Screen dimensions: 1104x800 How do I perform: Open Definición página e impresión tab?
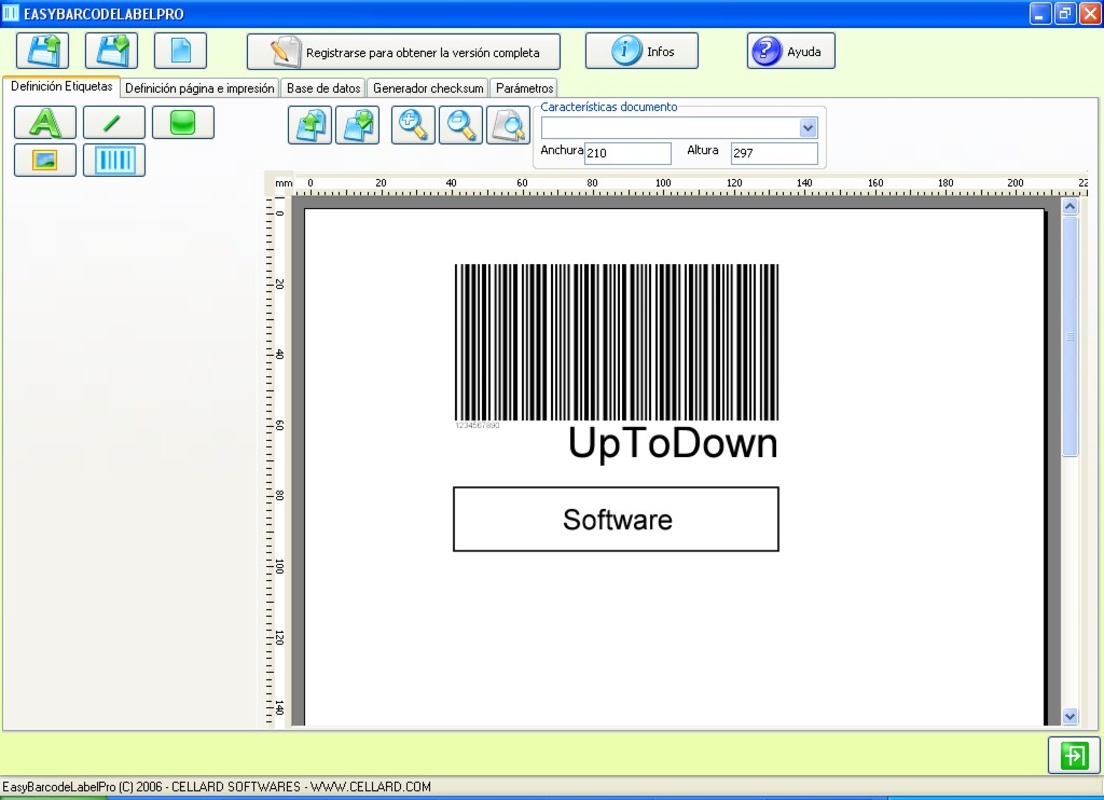point(199,88)
